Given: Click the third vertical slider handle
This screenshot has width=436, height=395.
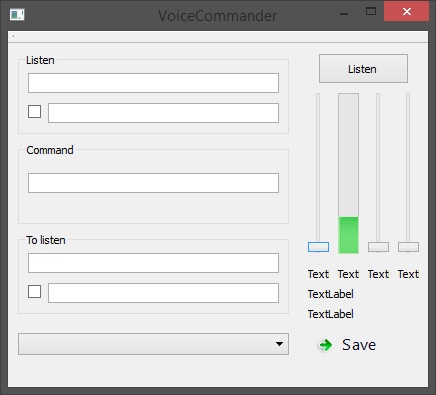Looking at the screenshot, I should (x=378, y=247).
